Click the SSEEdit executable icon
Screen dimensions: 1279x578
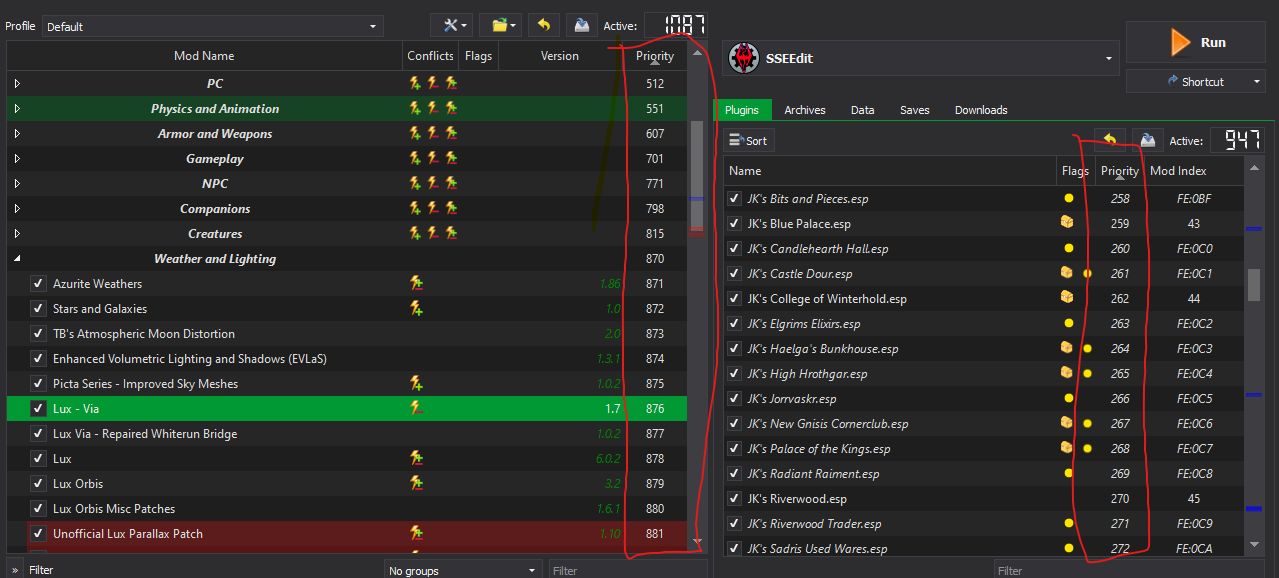pyautogui.click(x=743, y=58)
